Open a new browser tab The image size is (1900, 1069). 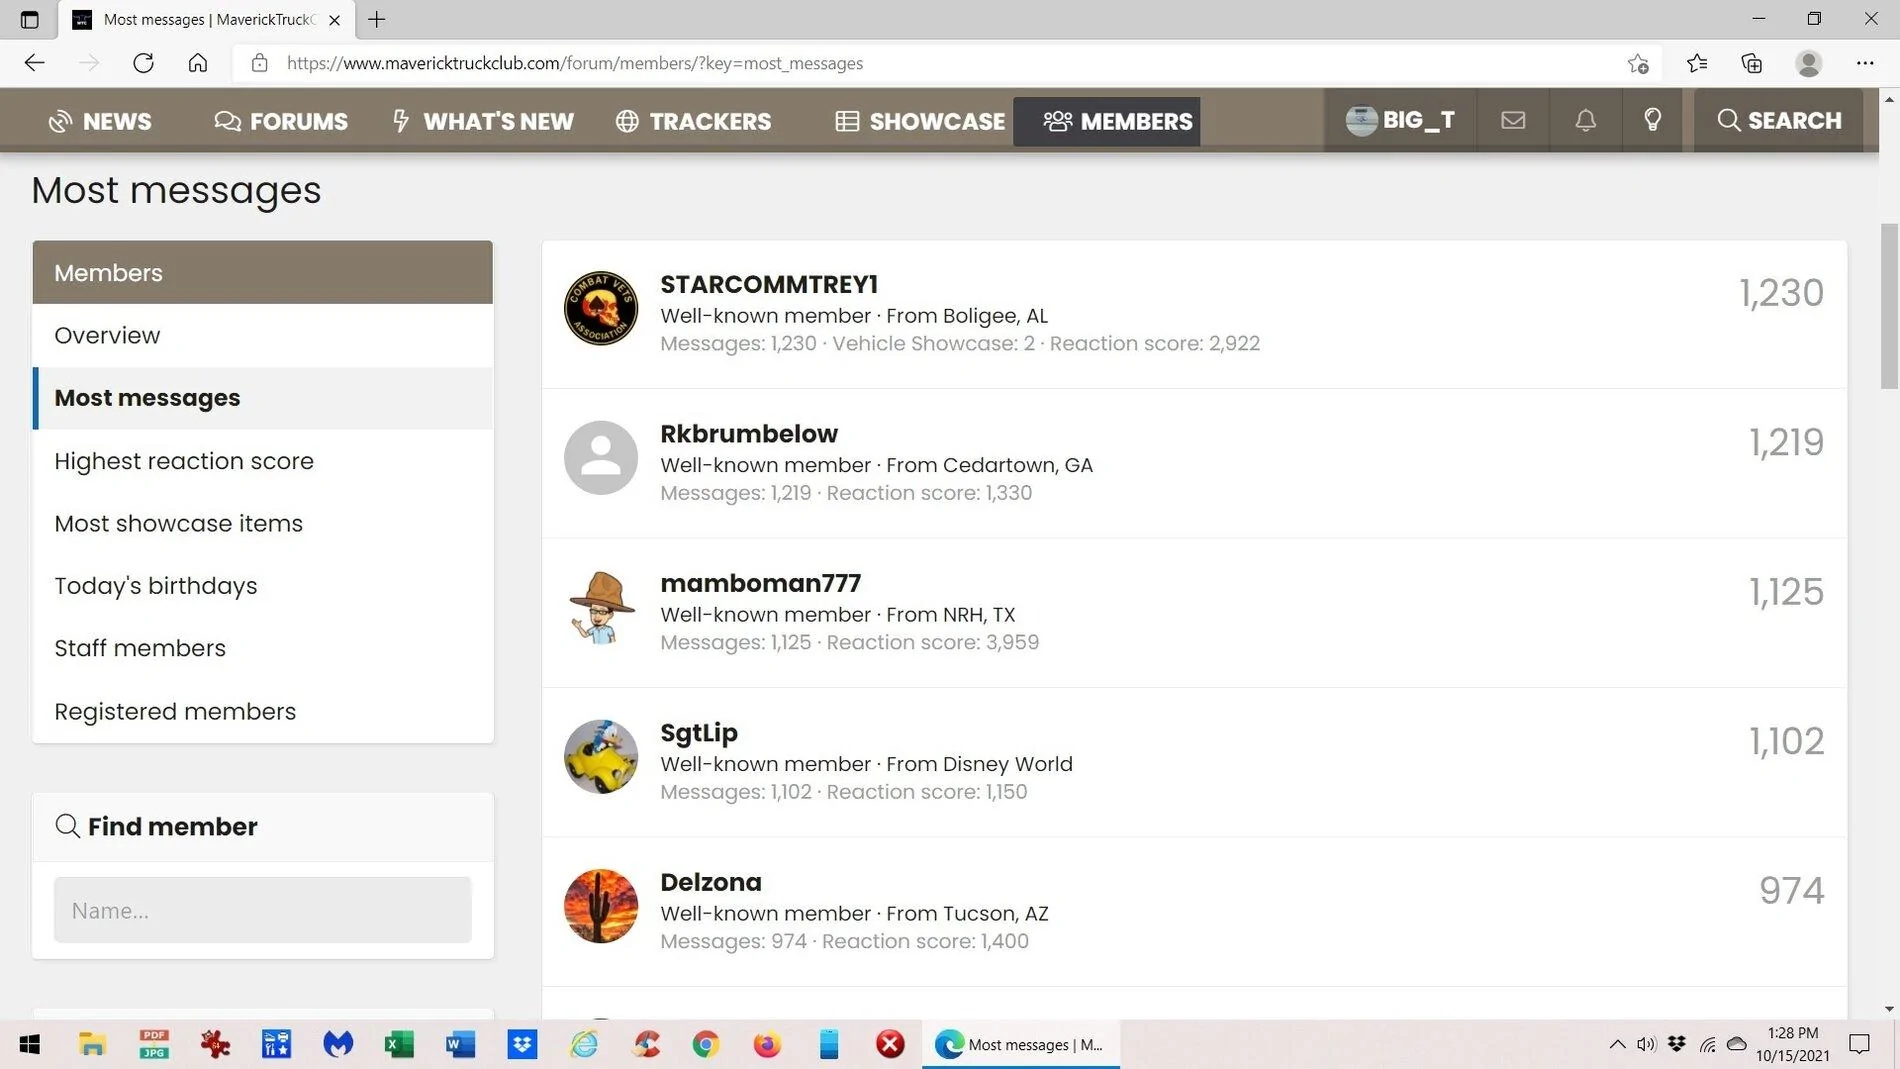pos(377,19)
